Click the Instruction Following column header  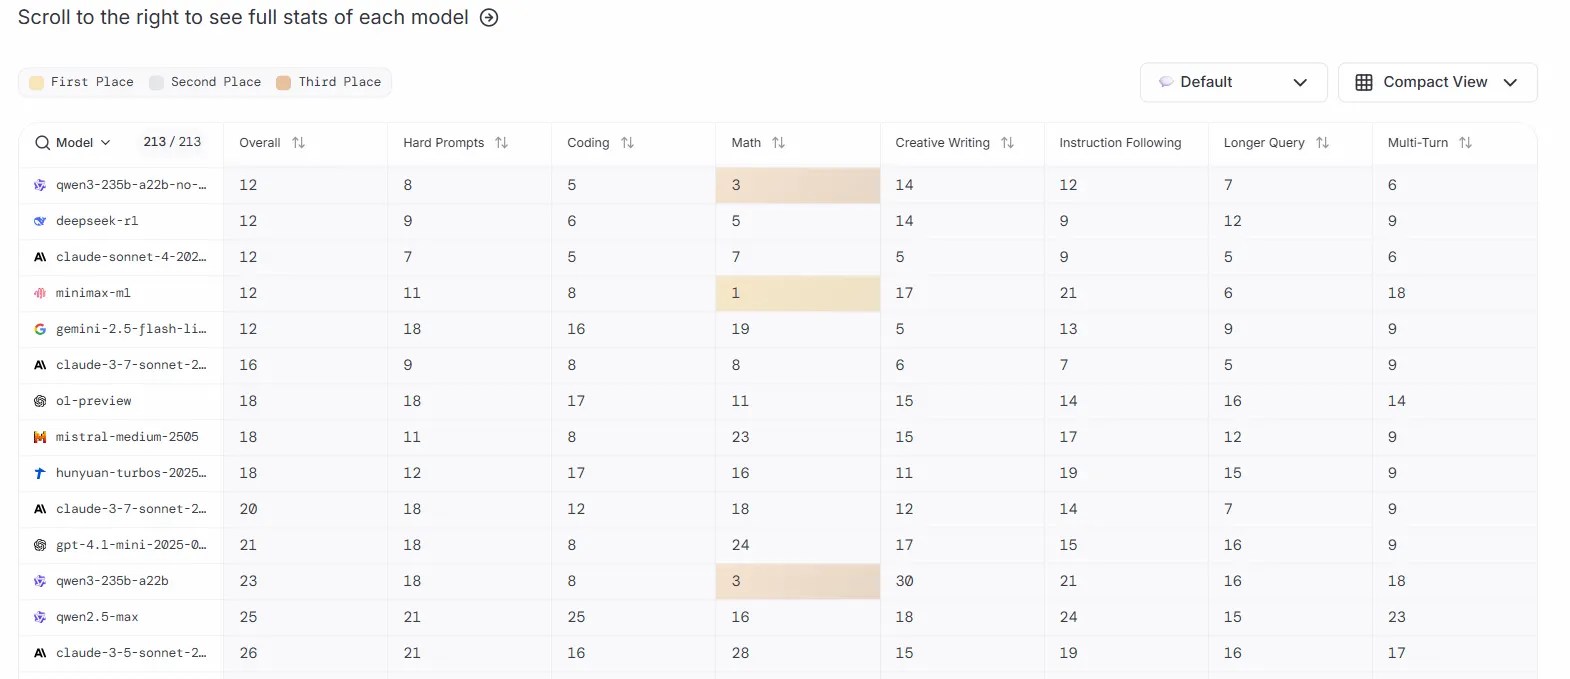pos(1120,143)
